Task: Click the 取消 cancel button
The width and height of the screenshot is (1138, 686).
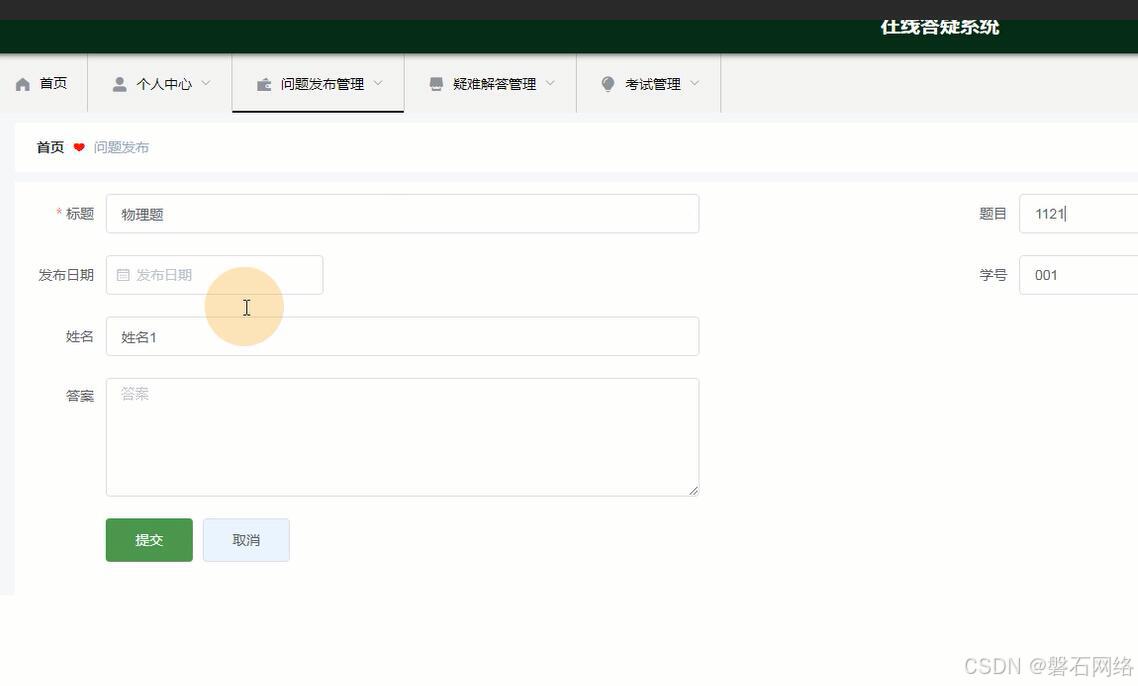Action: [245, 539]
